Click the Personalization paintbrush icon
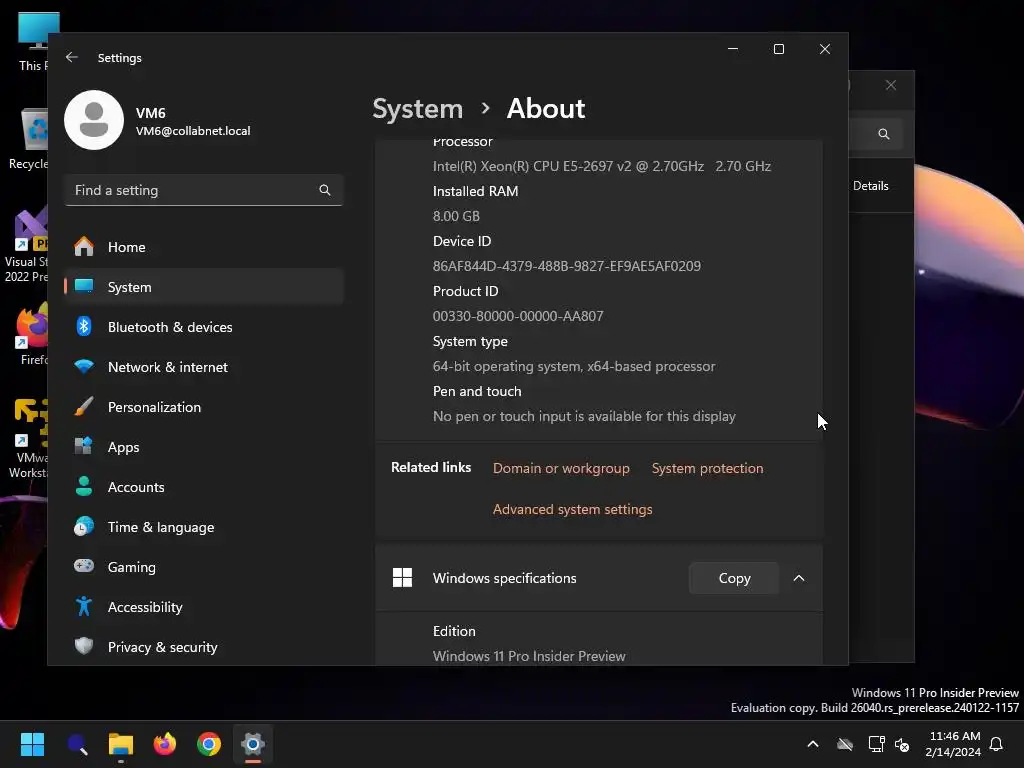The width and height of the screenshot is (1024, 768). tap(84, 406)
